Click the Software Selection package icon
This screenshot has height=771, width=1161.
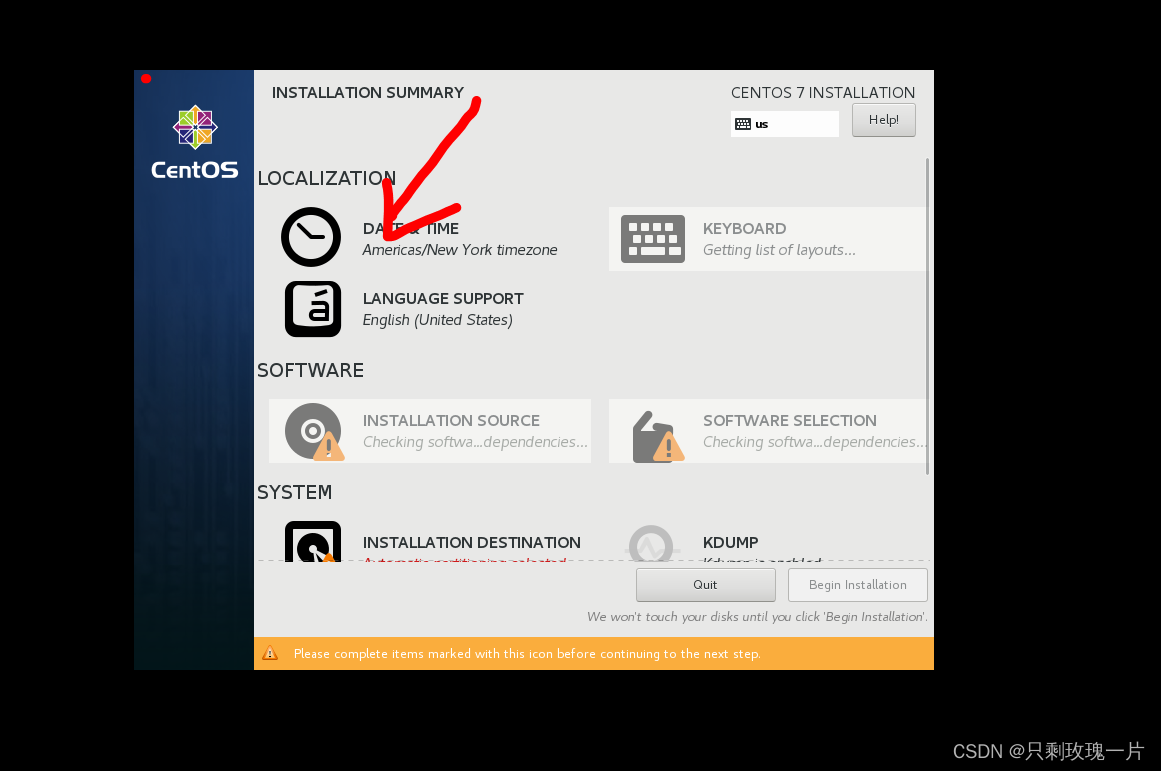click(x=658, y=437)
